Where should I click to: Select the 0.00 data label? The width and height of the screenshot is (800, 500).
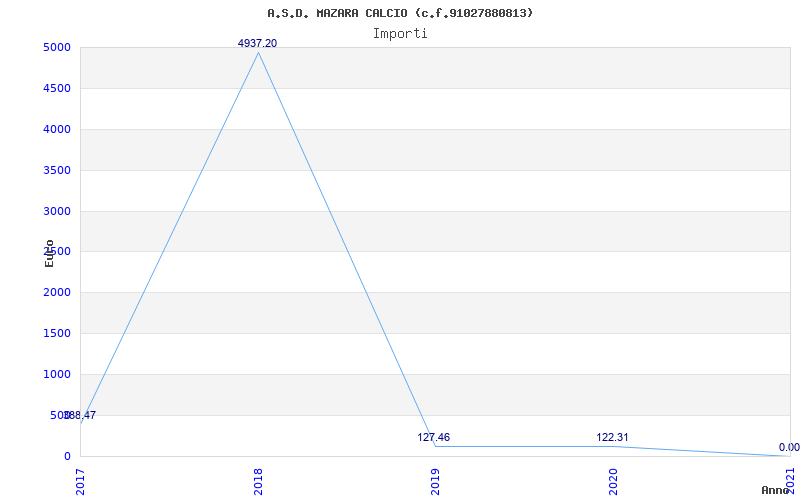point(789,447)
